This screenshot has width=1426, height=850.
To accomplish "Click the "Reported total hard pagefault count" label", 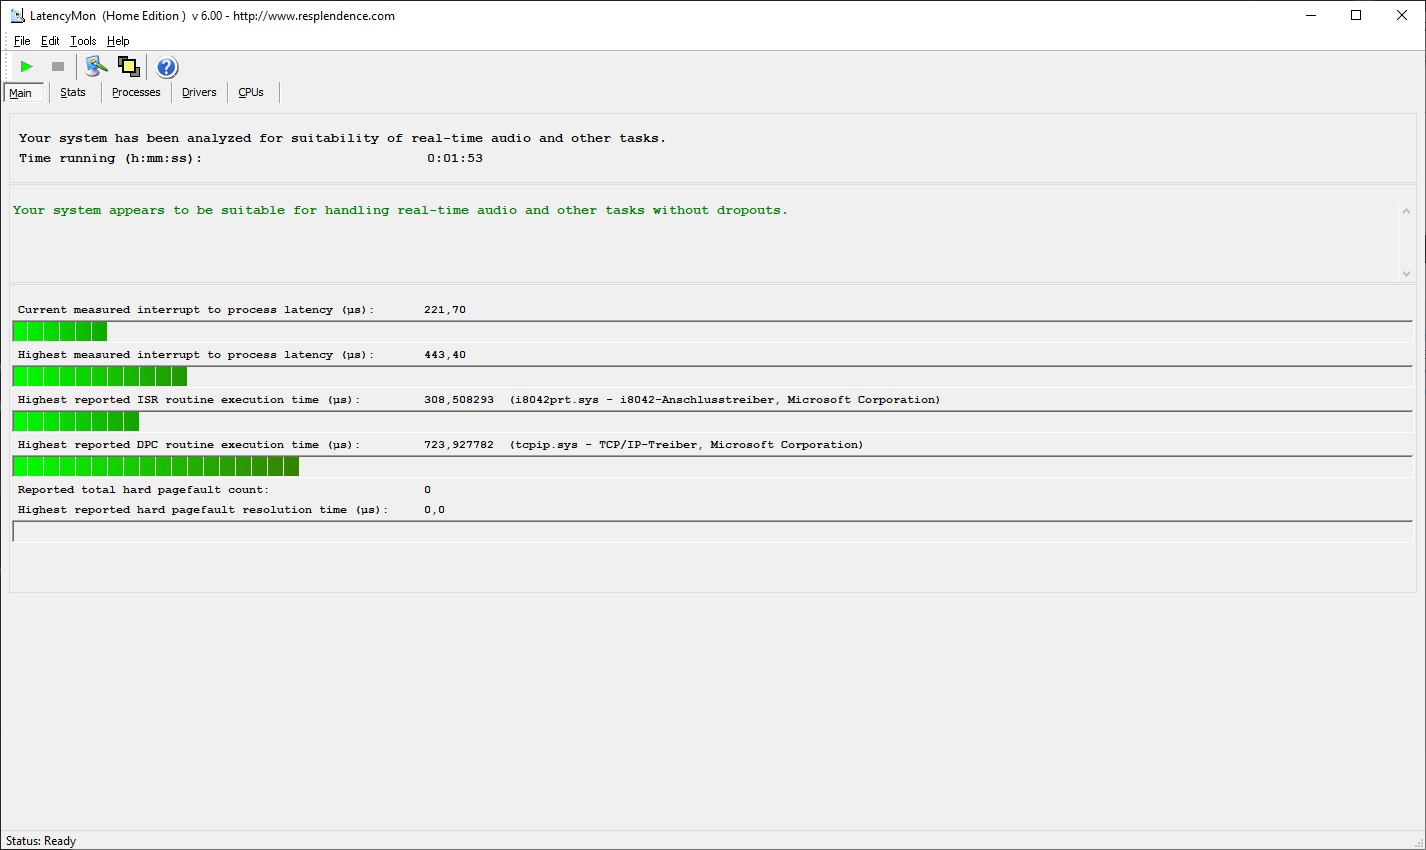I will pos(143,490).
